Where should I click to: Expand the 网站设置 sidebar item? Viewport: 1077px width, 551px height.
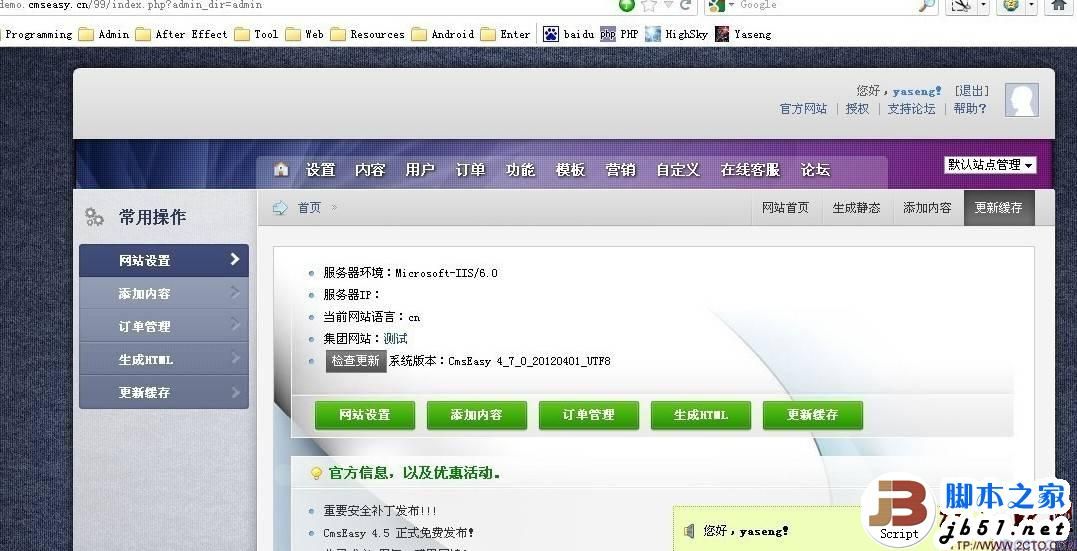click(163, 260)
